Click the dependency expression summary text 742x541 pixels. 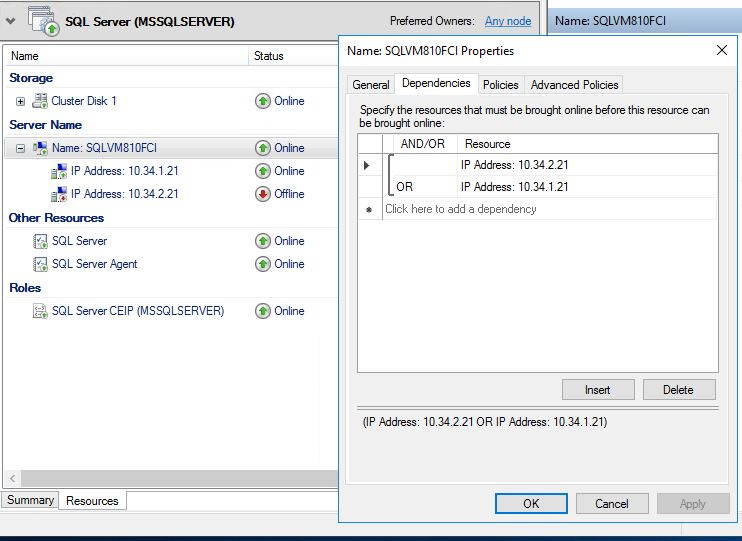485,422
